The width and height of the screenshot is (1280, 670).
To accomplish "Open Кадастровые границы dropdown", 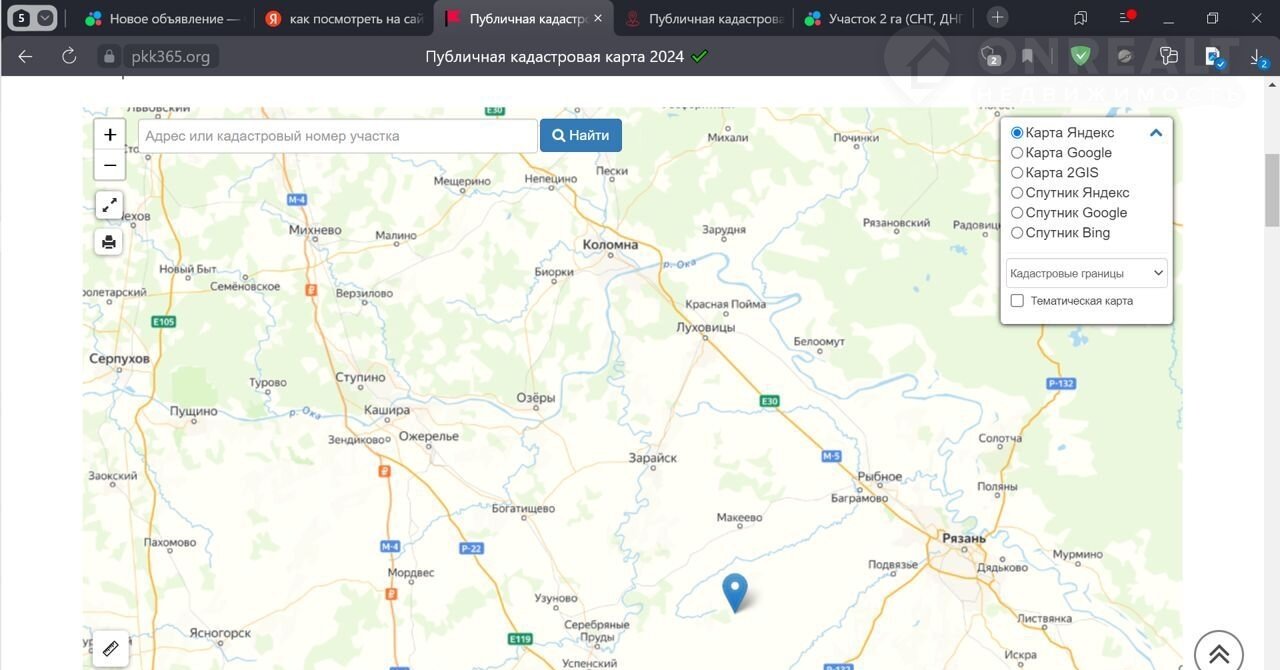I will point(1086,273).
